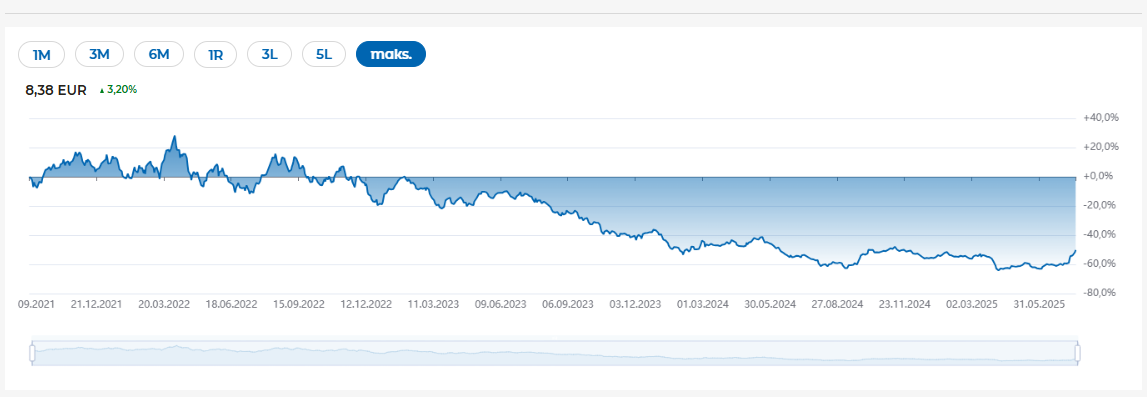Click the +40,0% axis label
The image size is (1147, 397).
pyautogui.click(x=1102, y=118)
